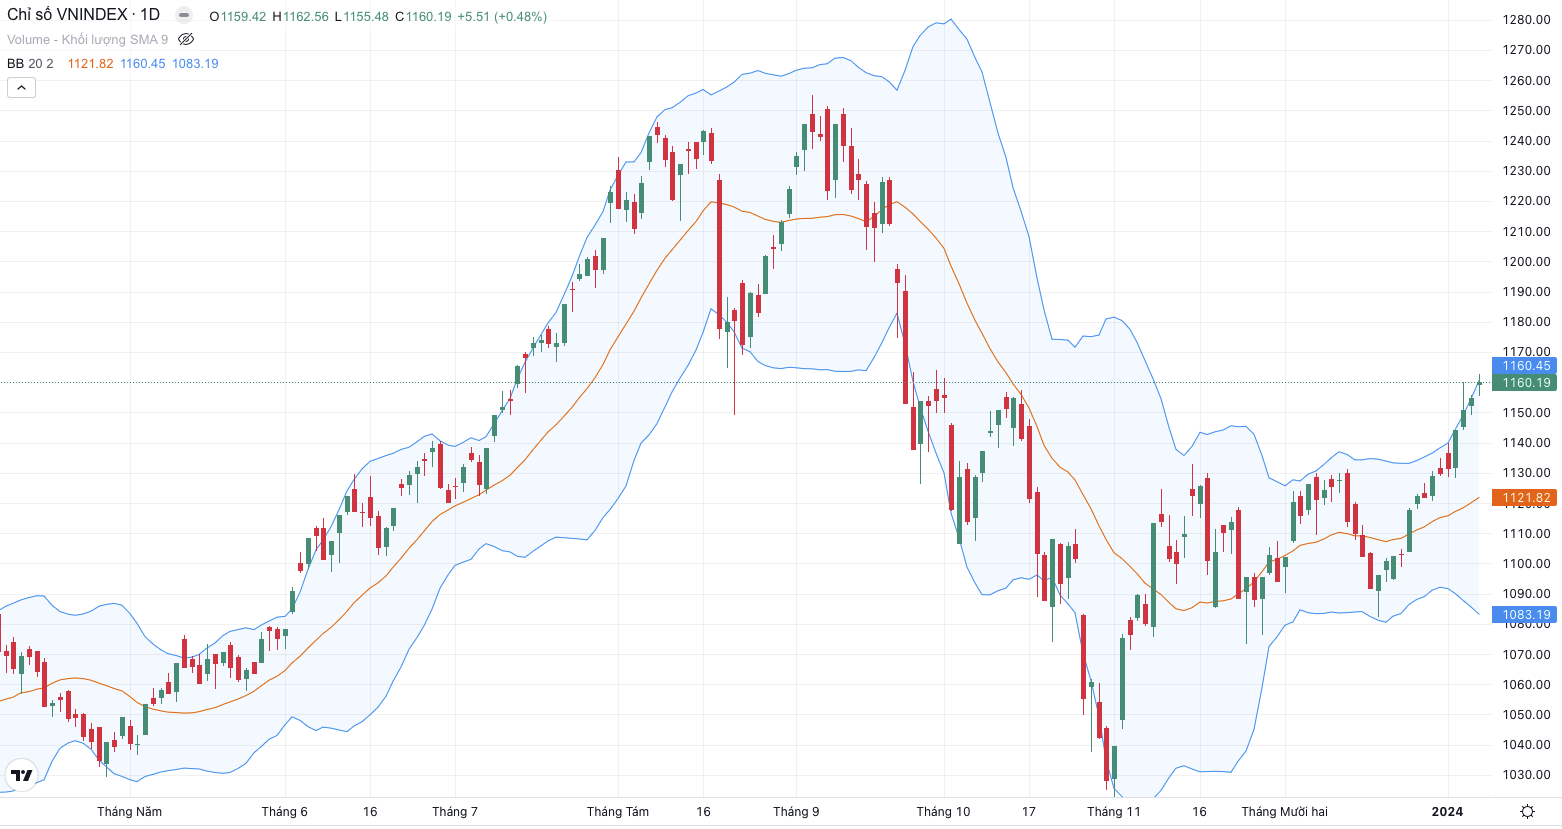The height and width of the screenshot is (829, 1562).
Task: Click the close value C1160.19
Action: coord(423,17)
